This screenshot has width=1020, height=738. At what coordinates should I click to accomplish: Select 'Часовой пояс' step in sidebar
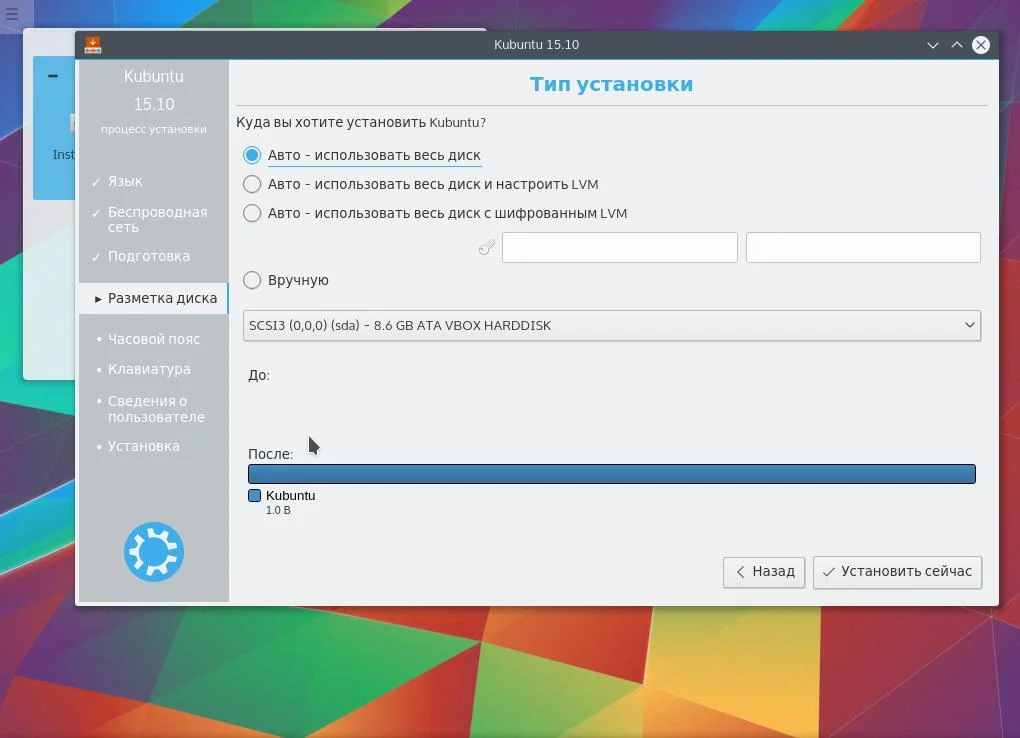tap(154, 339)
